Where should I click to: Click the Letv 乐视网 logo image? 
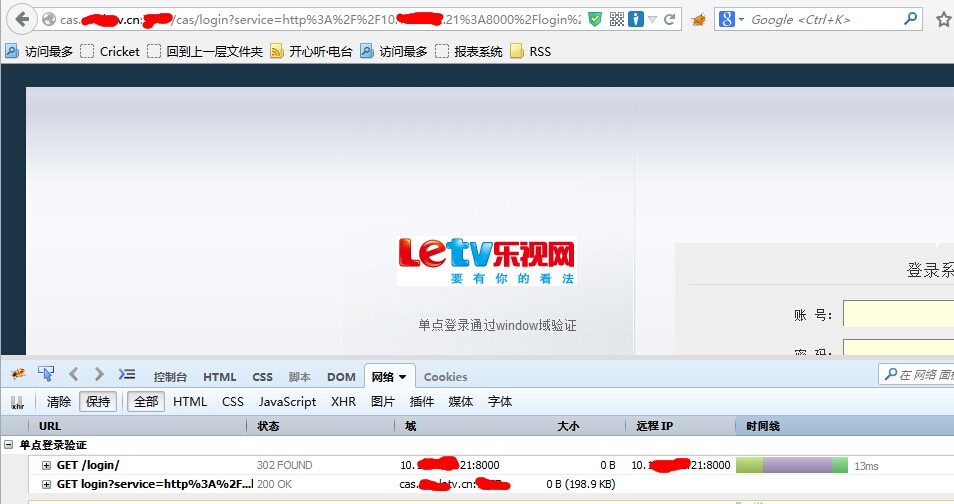(x=487, y=261)
